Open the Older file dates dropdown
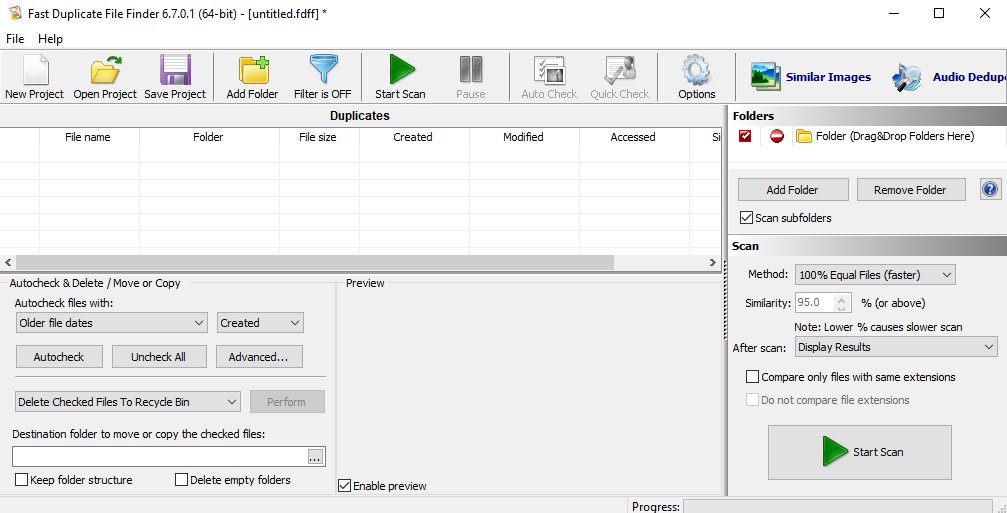This screenshot has width=1007, height=513. pos(111,323)
